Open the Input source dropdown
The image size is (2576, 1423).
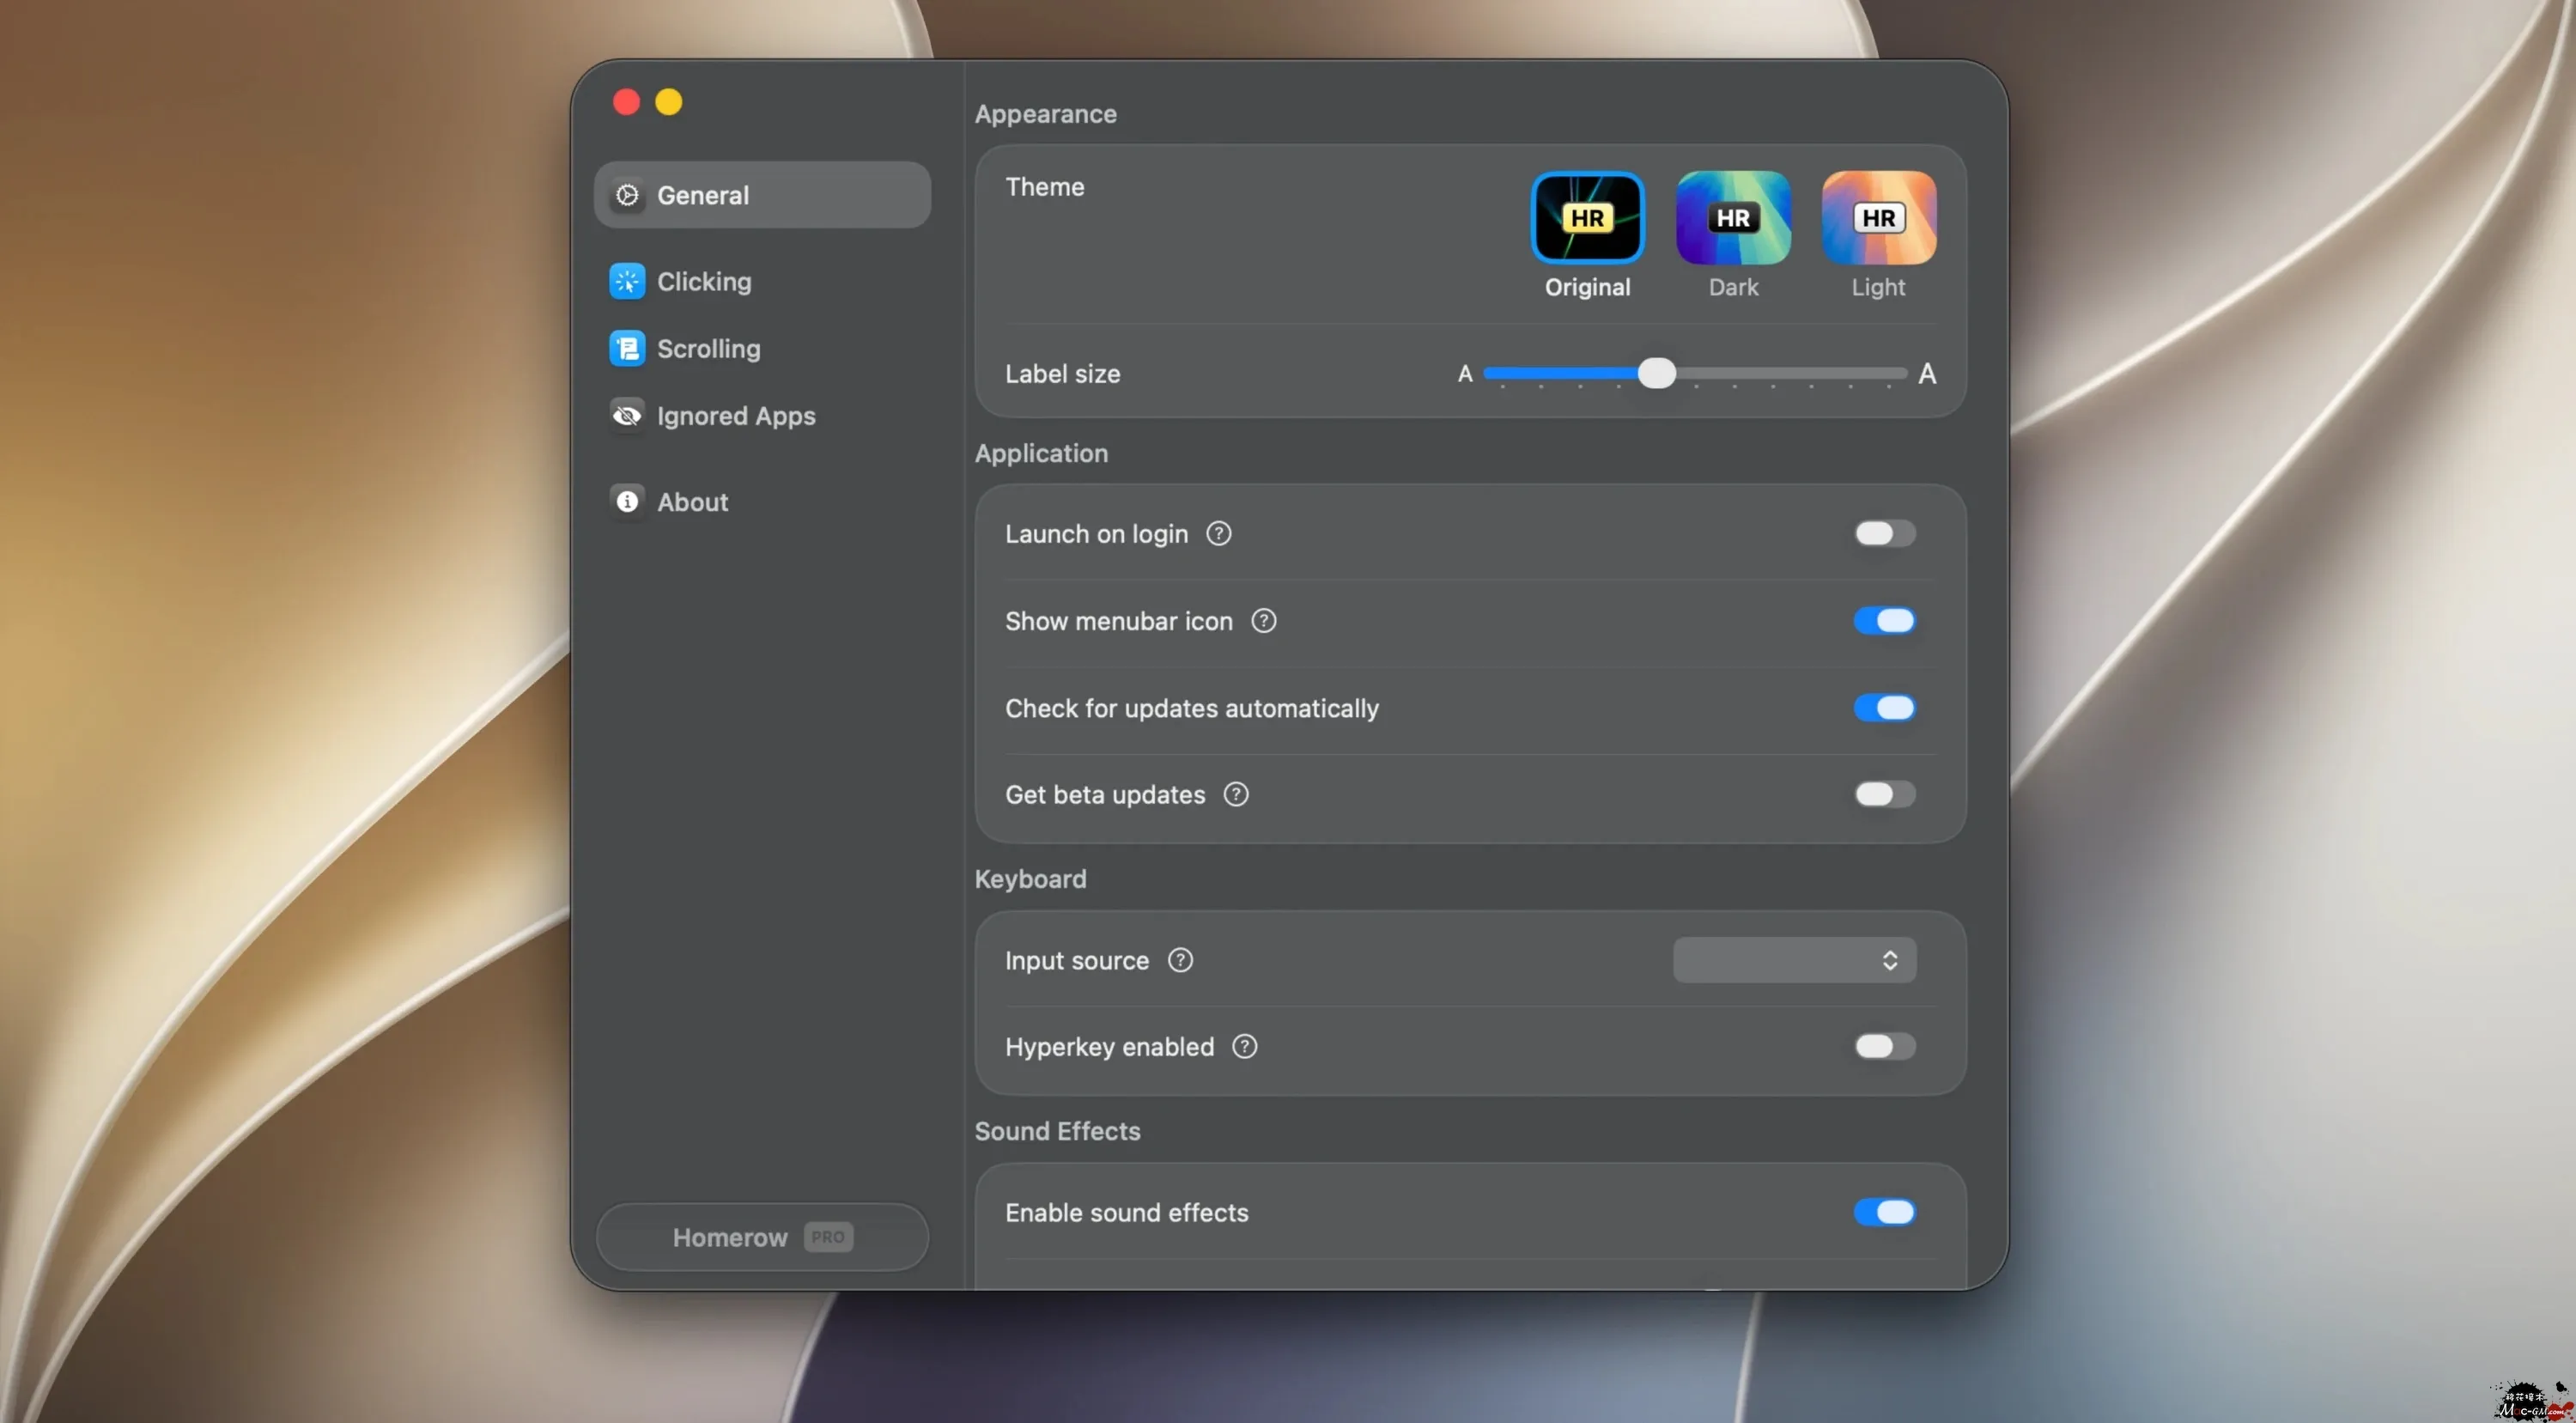[x=1794, y=961]
